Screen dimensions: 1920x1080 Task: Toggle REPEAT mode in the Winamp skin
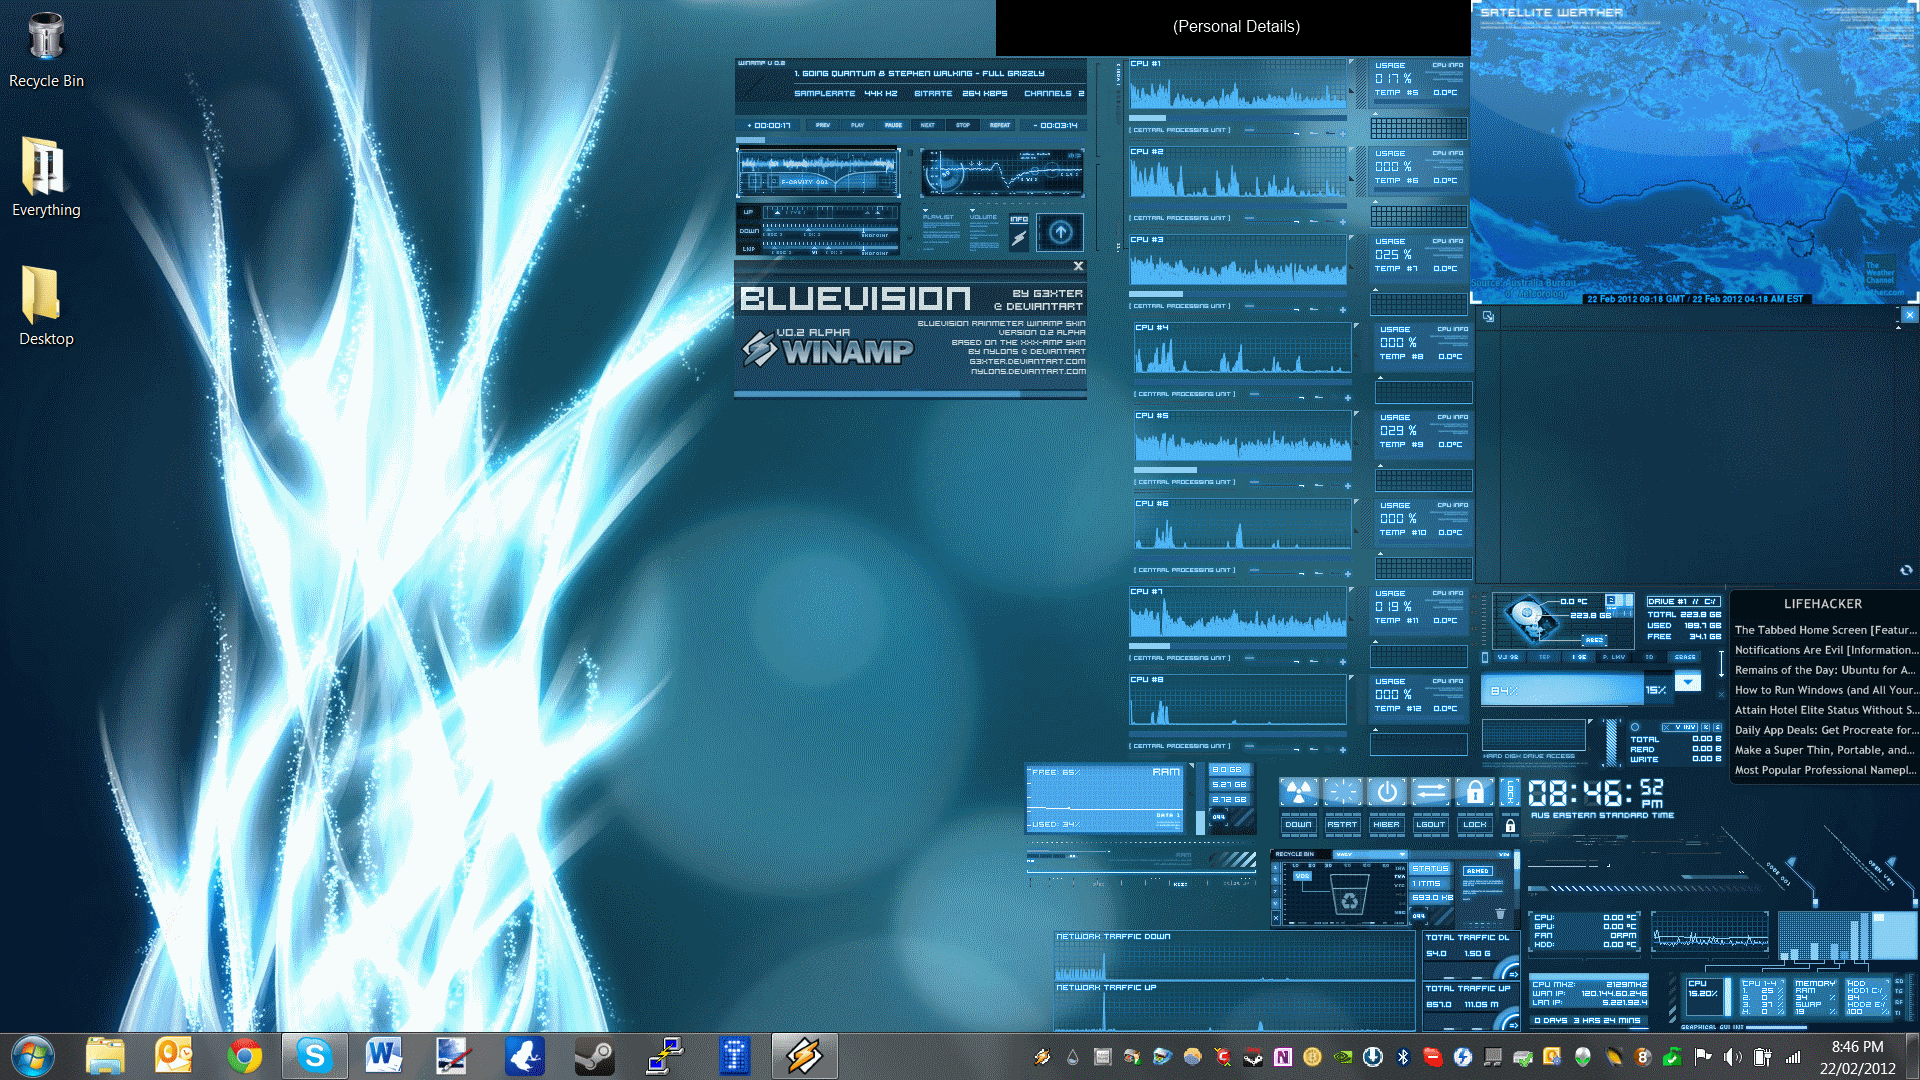[x=1000, y=126]
